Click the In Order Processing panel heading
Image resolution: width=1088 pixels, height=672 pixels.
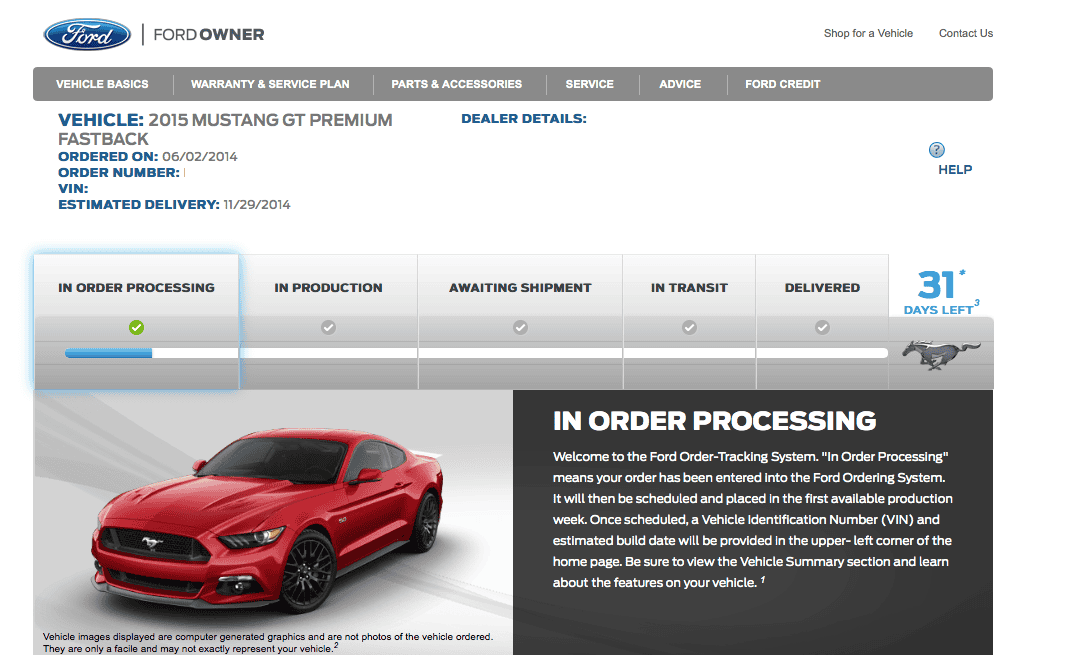[715, 421]
